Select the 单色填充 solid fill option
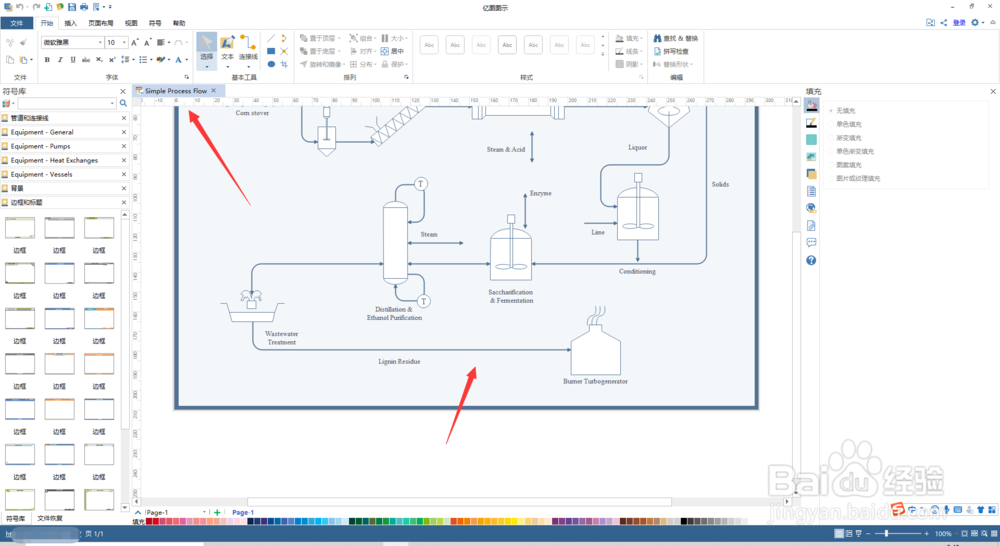The image size is (1000, 546). (x=848, y=124)
